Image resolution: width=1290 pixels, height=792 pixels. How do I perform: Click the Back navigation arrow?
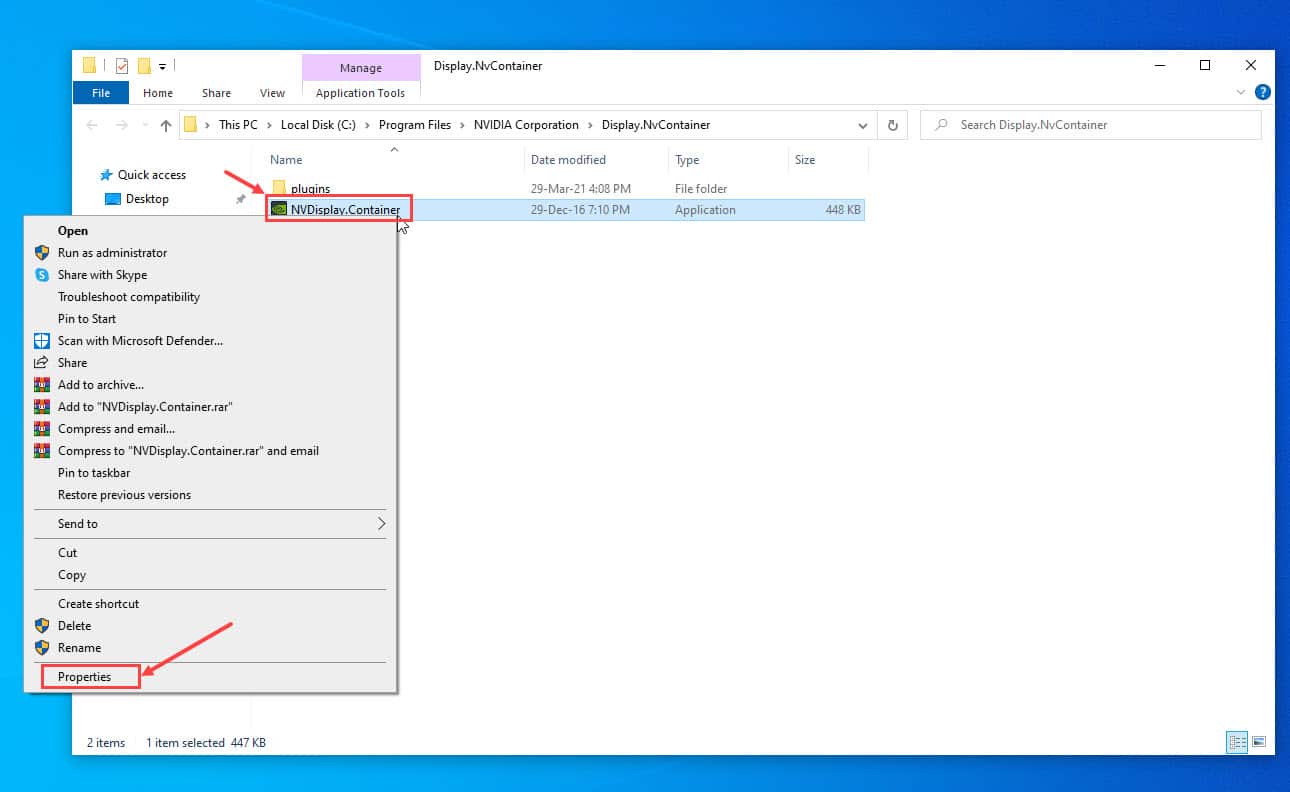[92, 125]
